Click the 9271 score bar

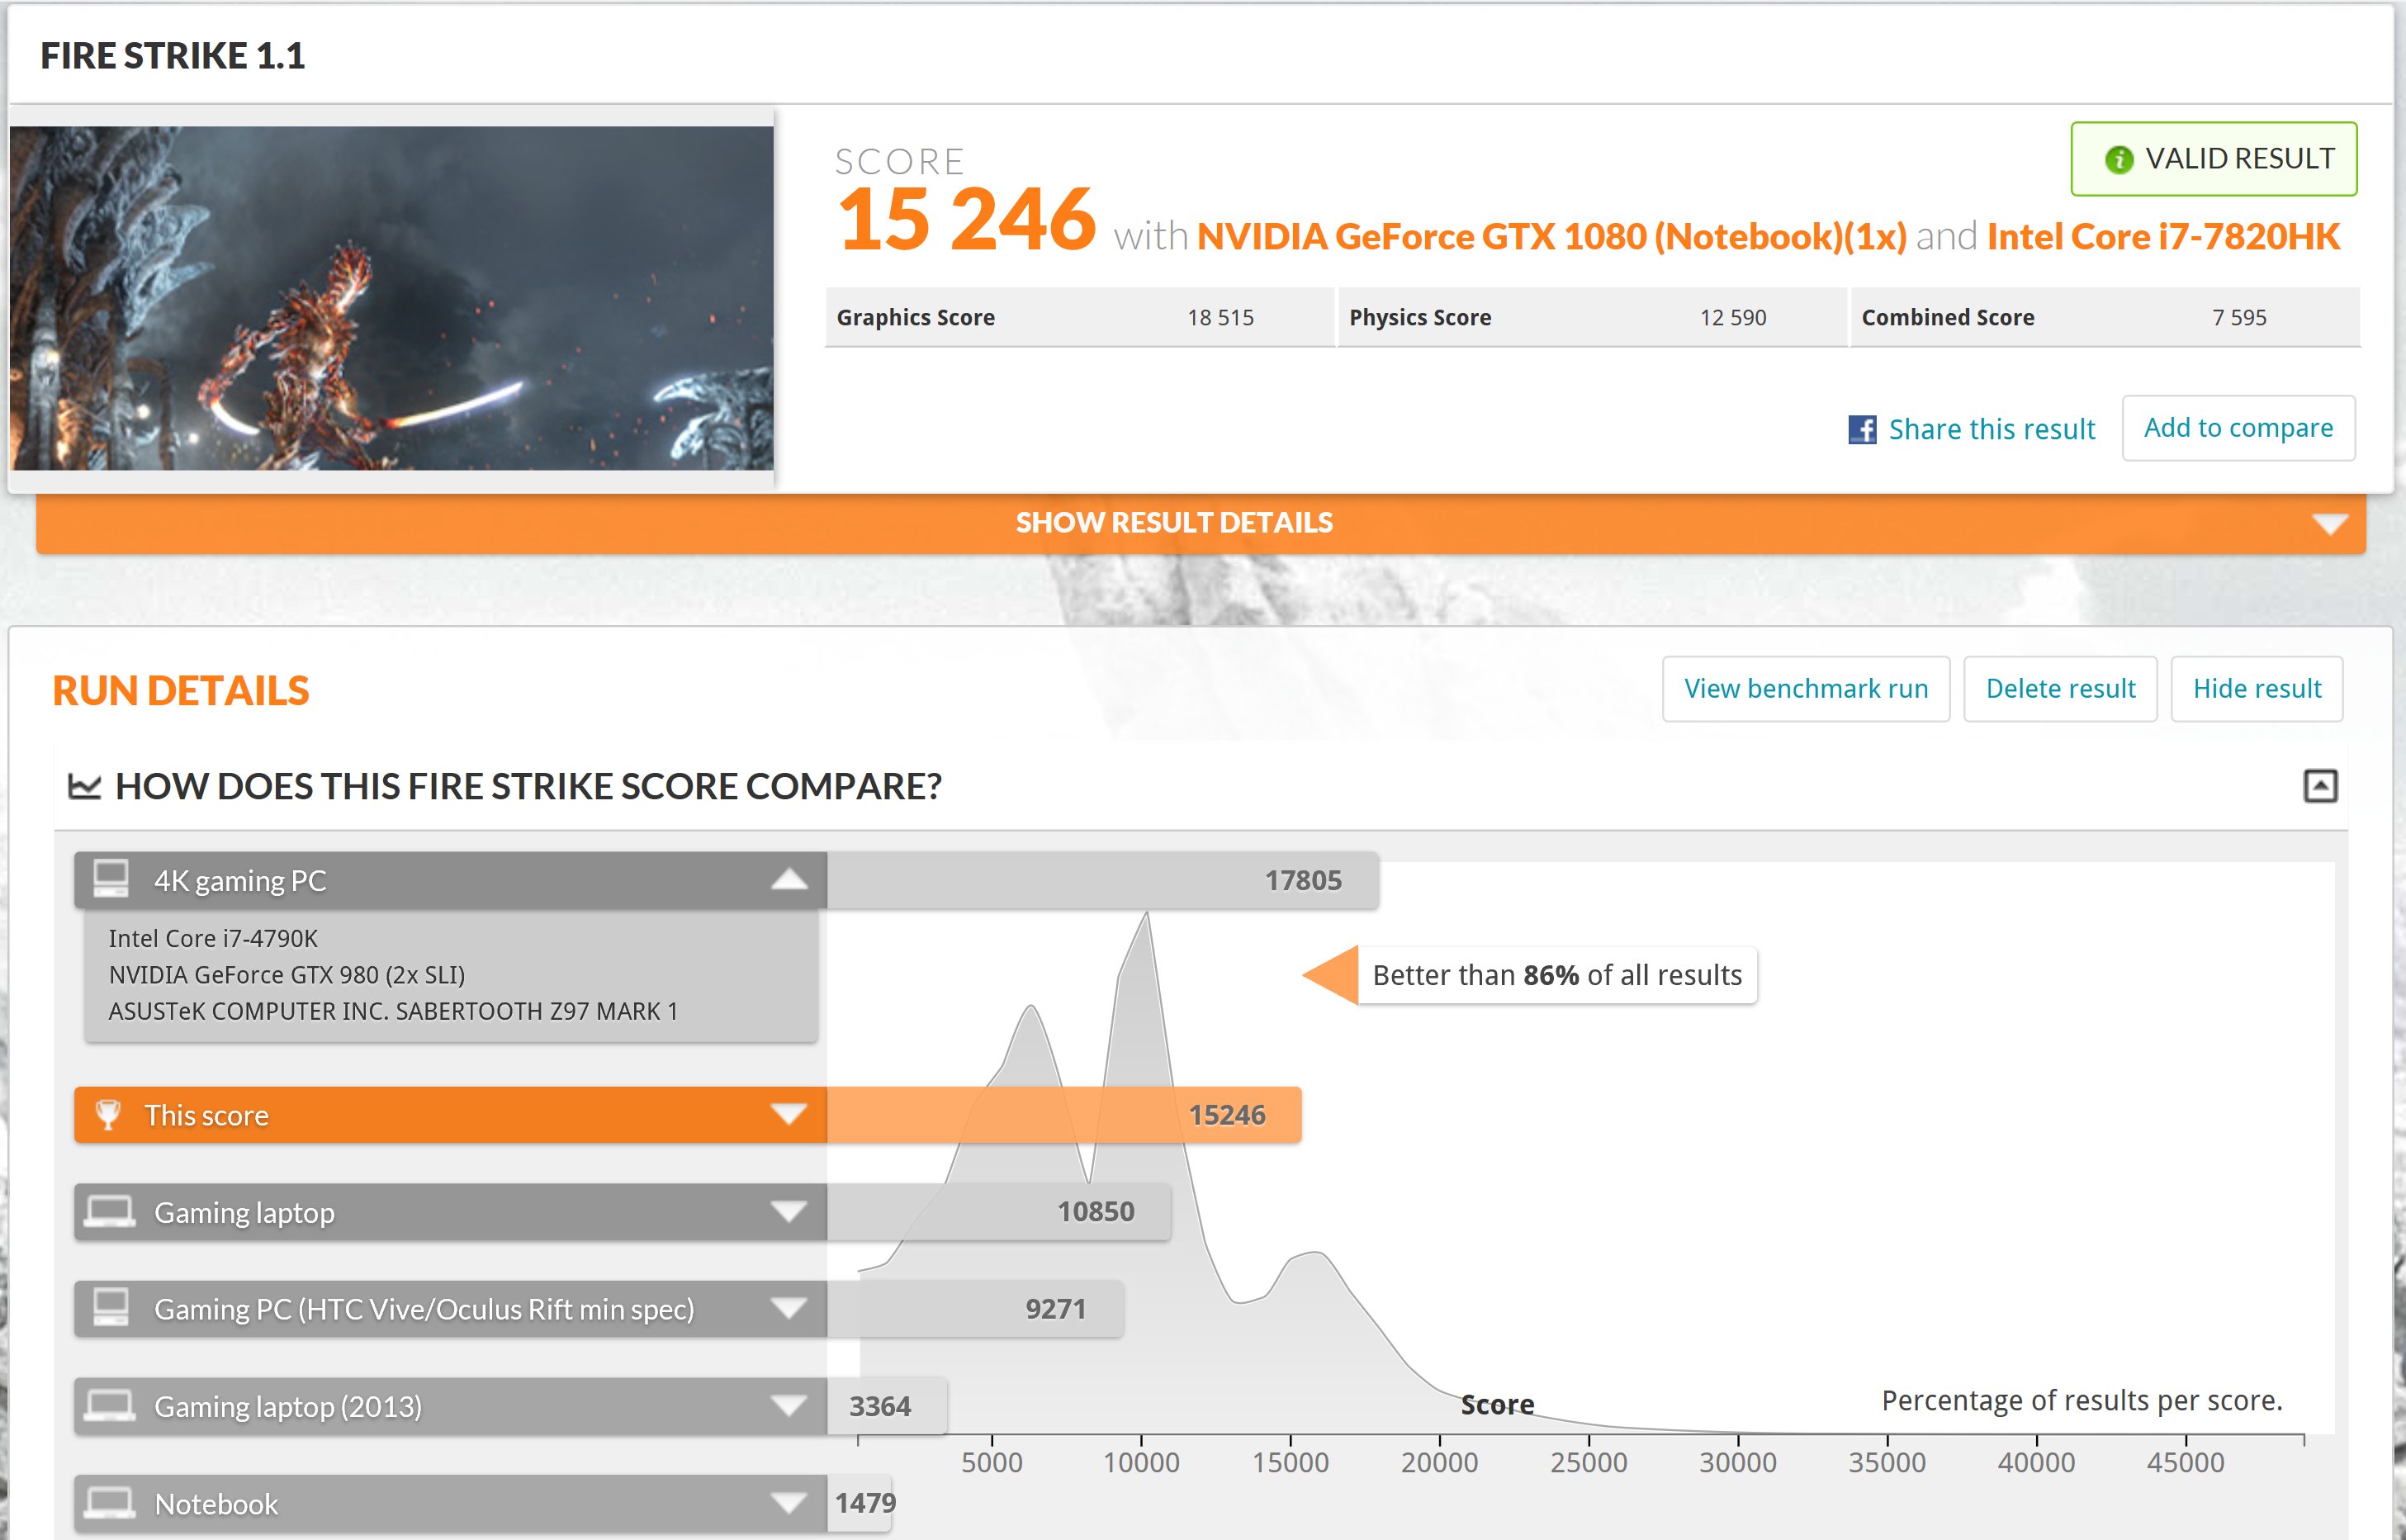975,1308
